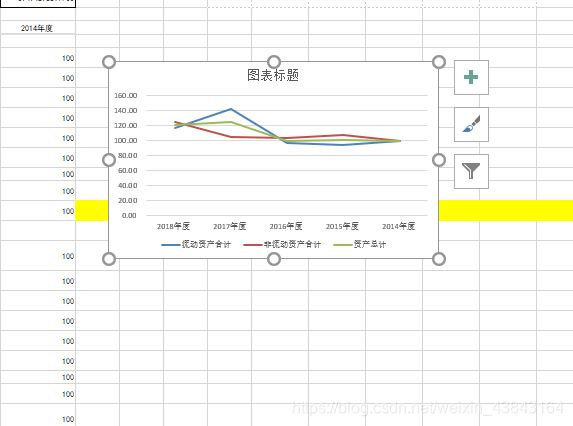Select the 2016年度 axis label
Screen dimensions: 573x426
(x=286, y=227)
